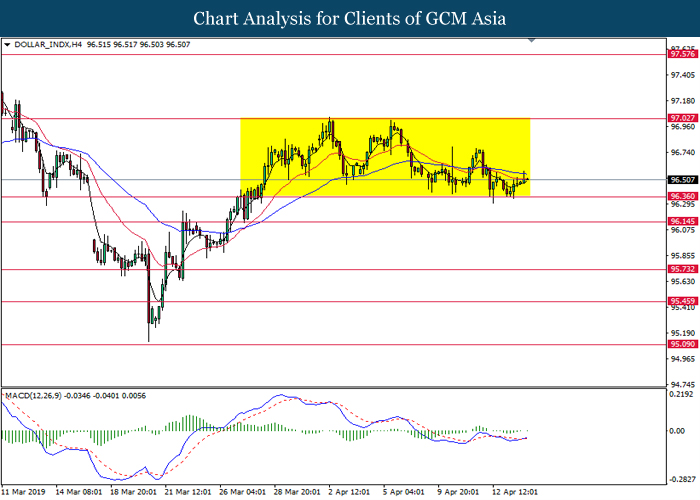700x500 pixels.
Task: Click the 11 Mar 2019 date label
Action: [25, 492]
